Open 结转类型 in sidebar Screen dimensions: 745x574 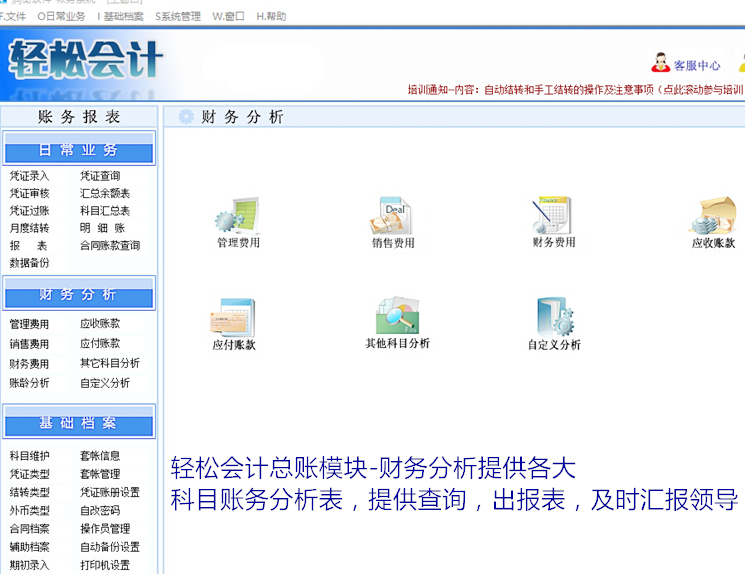29,492
